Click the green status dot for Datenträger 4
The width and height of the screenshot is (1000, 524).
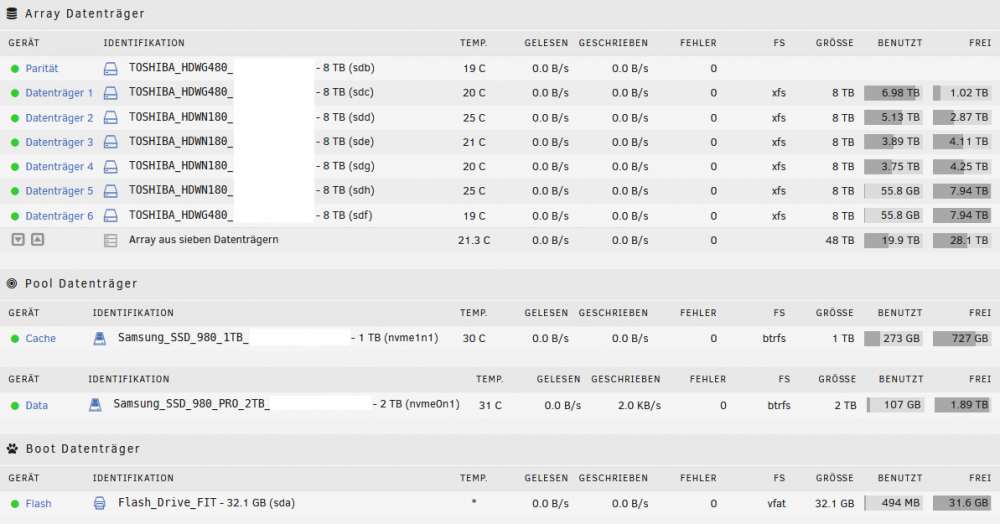point(15,167)
